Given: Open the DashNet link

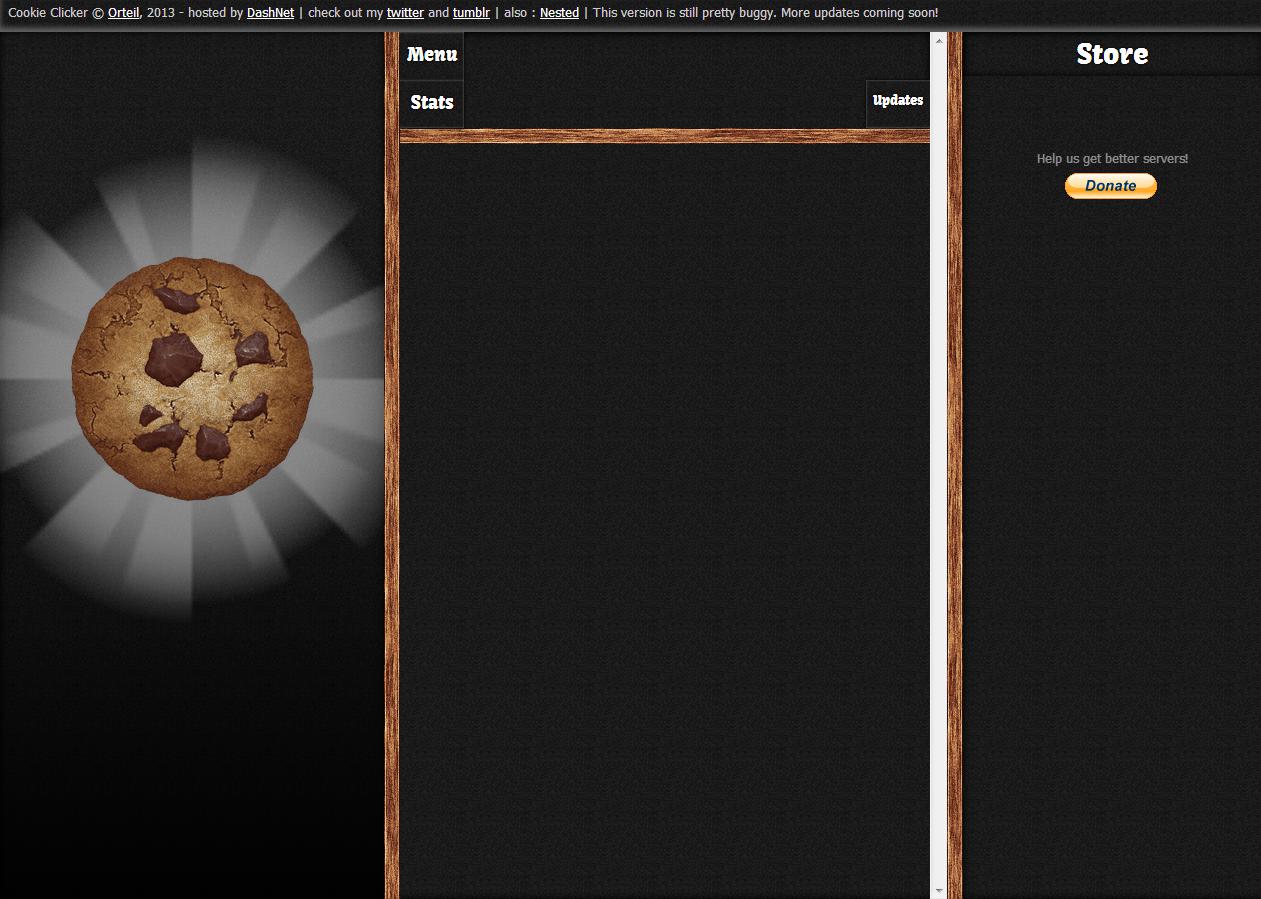Looking at the screenshot, I should click(270, 13).
